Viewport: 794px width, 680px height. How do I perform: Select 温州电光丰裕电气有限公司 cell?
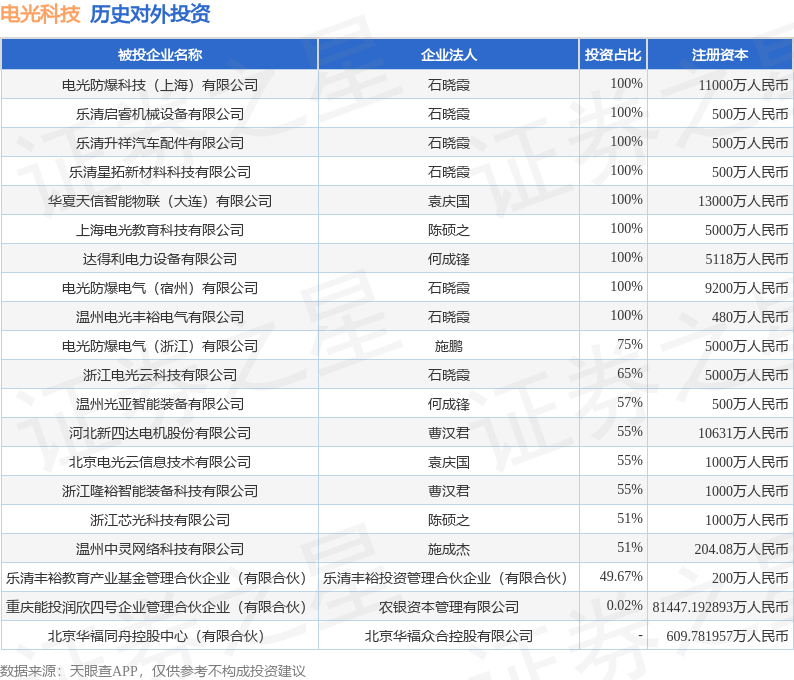click(160, 316)
